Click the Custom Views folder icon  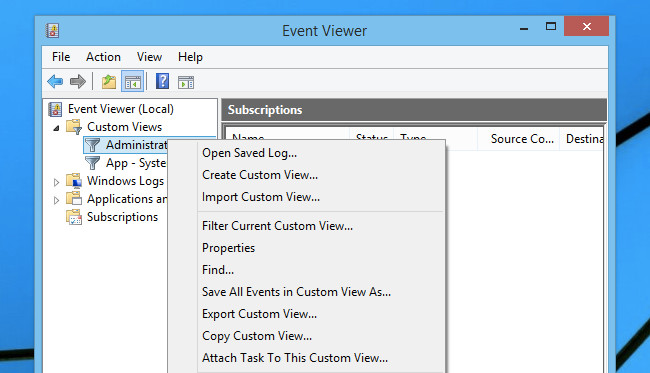[74, 127]
